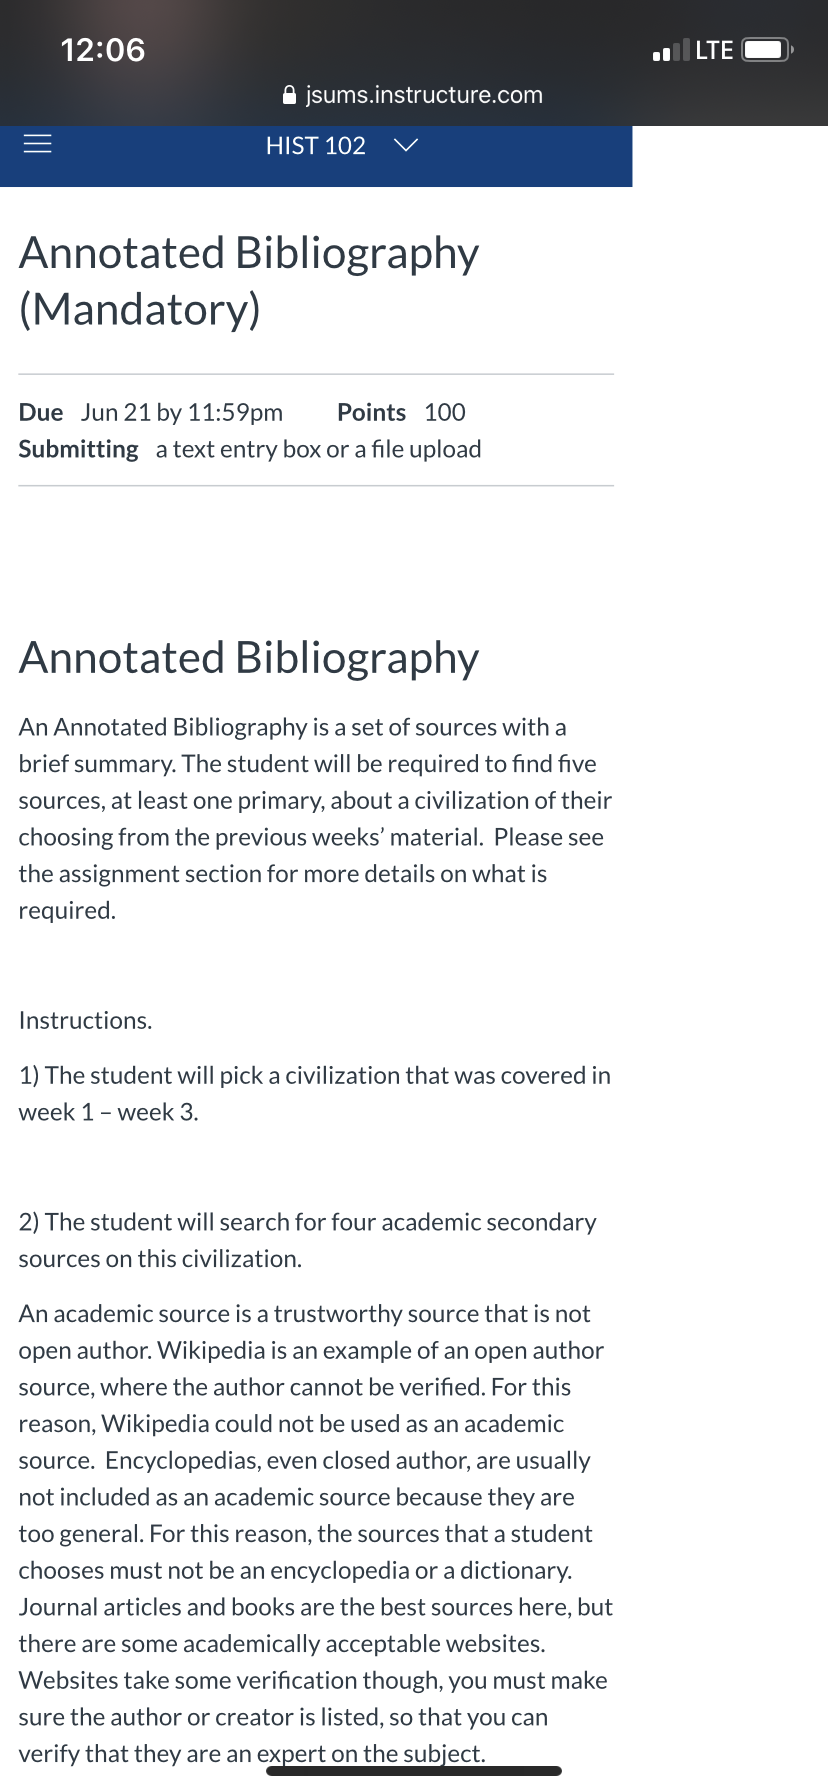
Task: Tap the Submitting text entry box info
Action: 250,449
